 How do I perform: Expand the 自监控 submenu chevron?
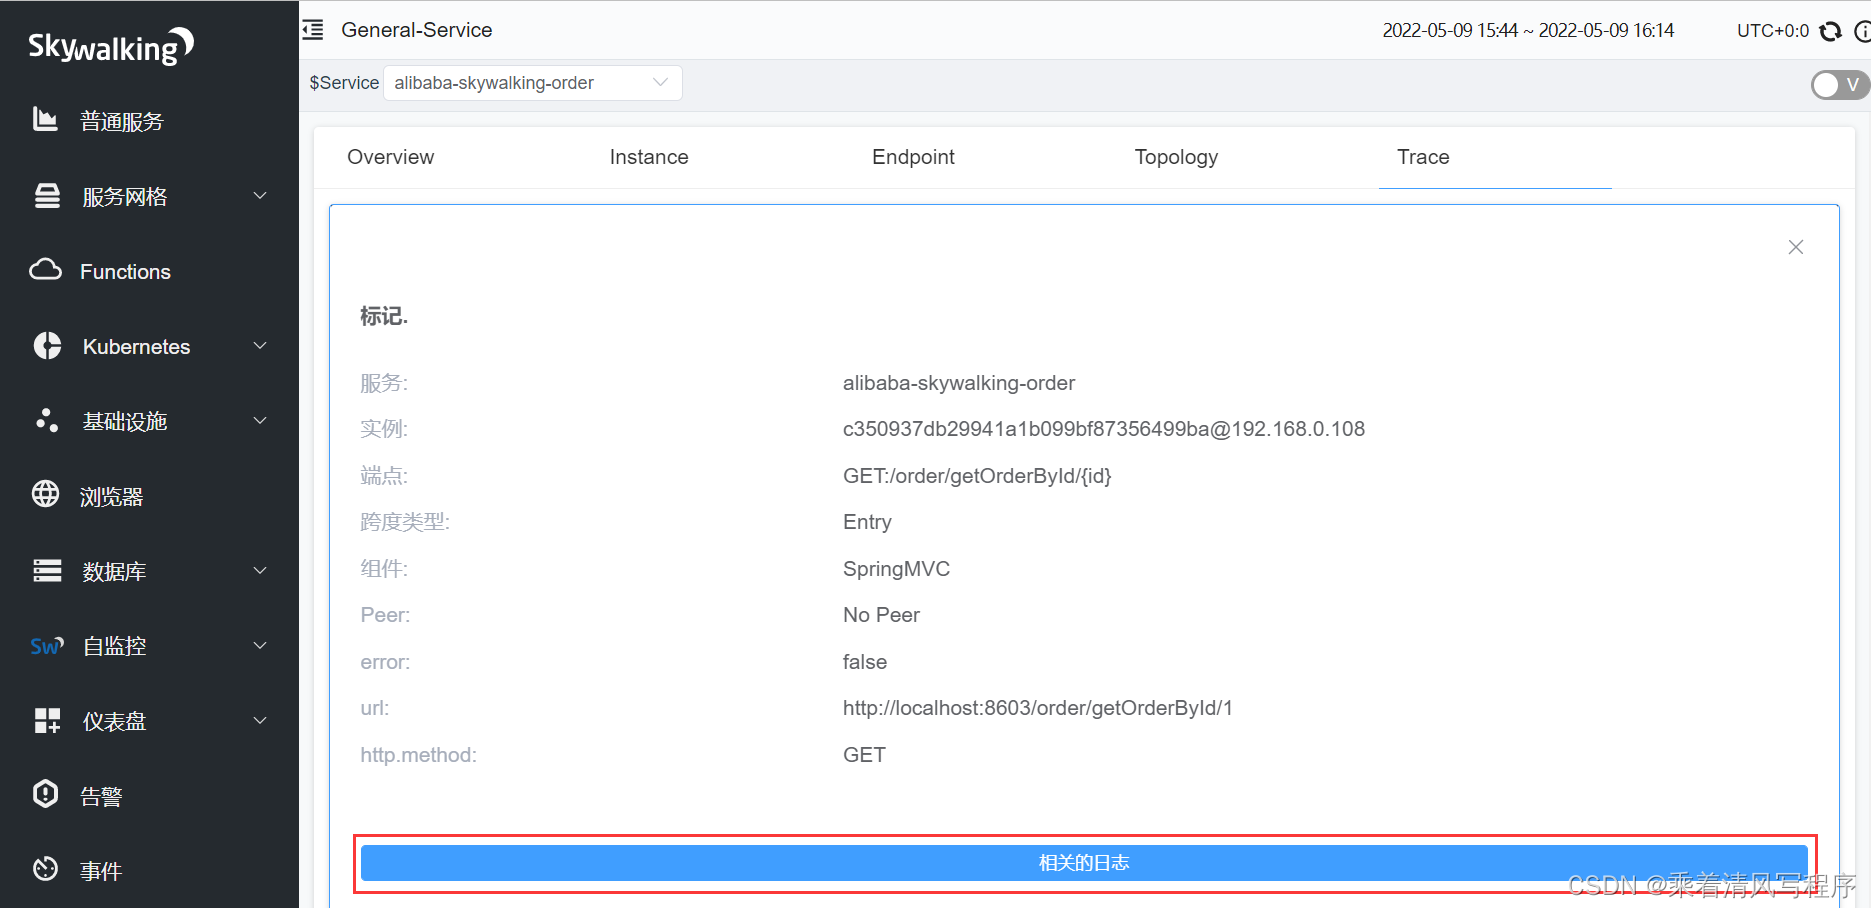(x=260, y=646)
